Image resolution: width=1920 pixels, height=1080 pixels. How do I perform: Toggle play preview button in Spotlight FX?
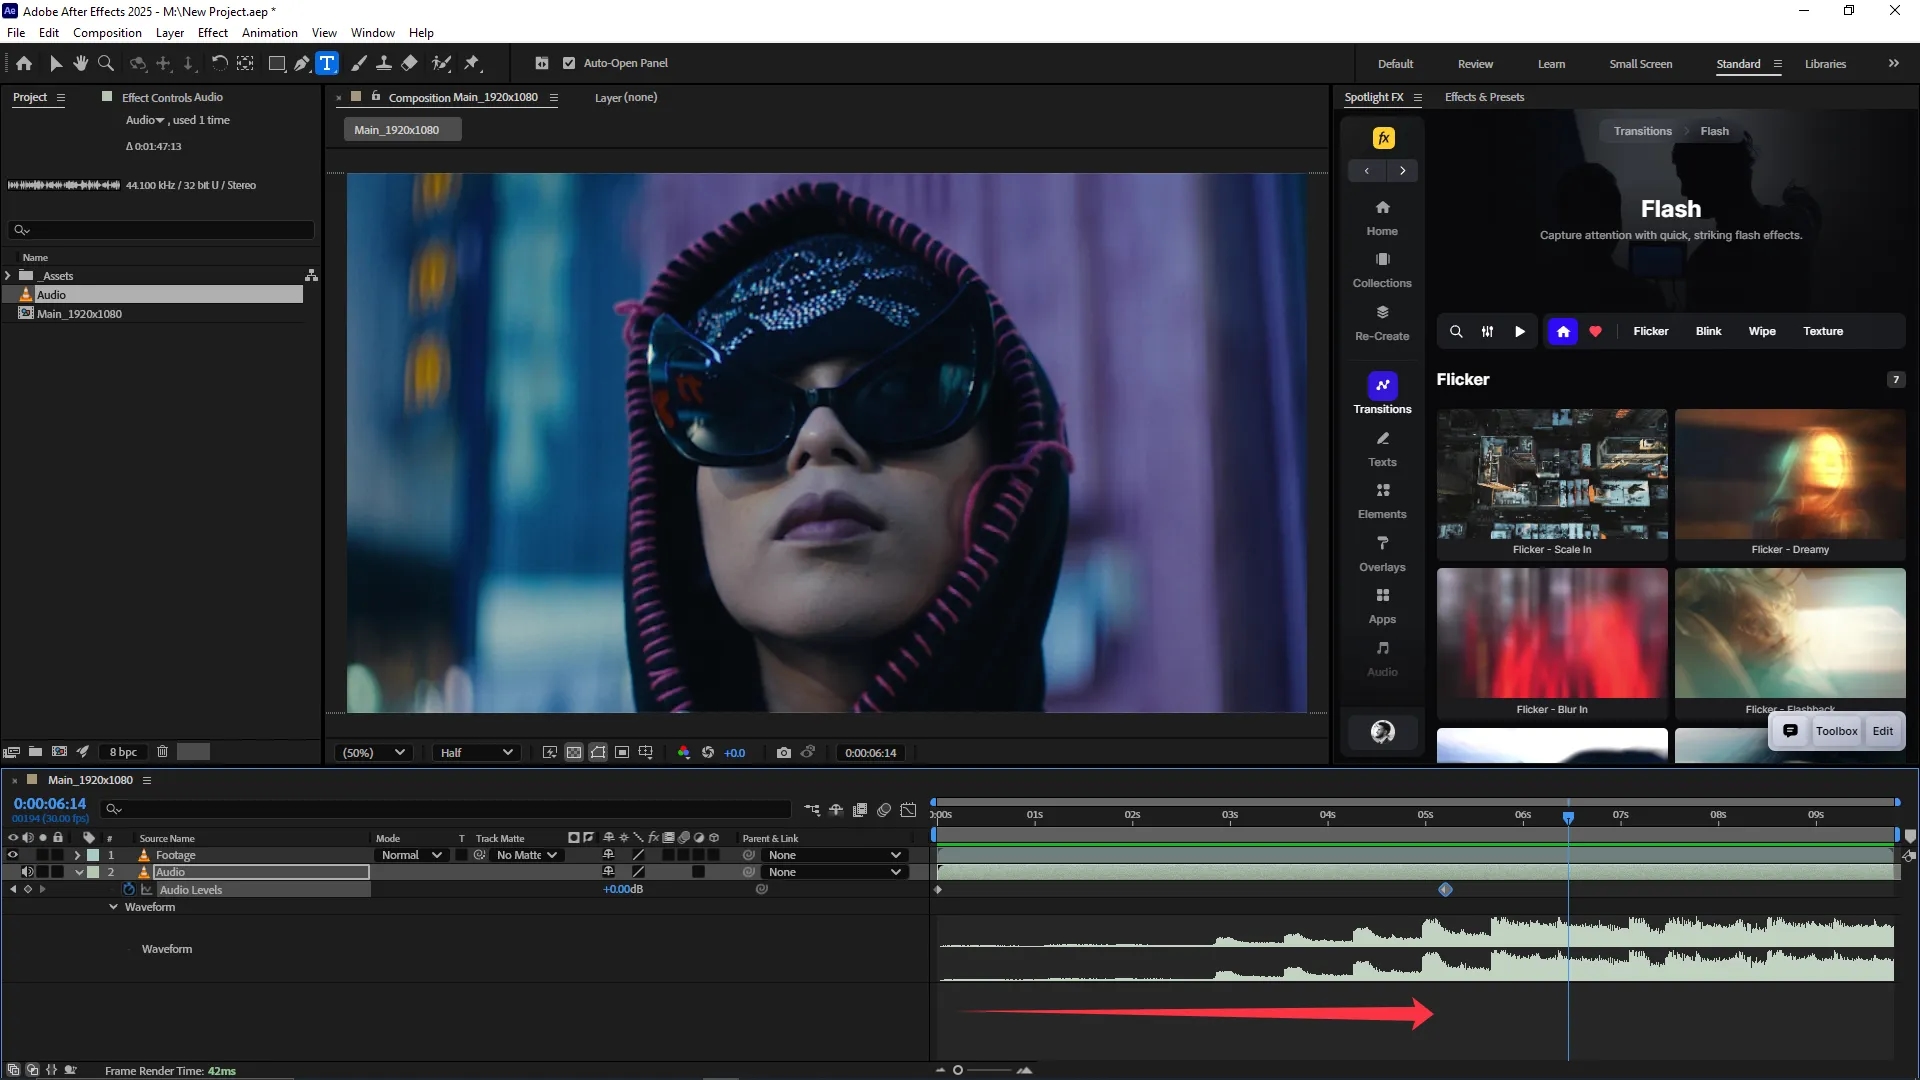[1519, 332]
